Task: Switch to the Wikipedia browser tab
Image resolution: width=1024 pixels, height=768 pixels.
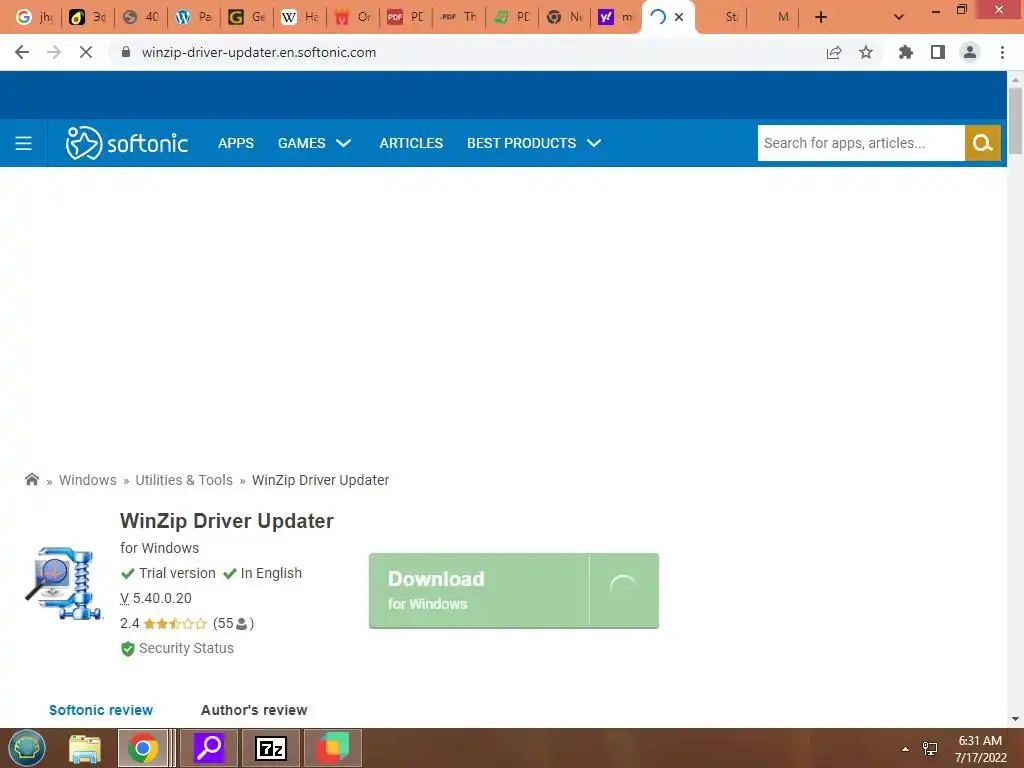Action: pyautogui.click(x=300, y=17)
